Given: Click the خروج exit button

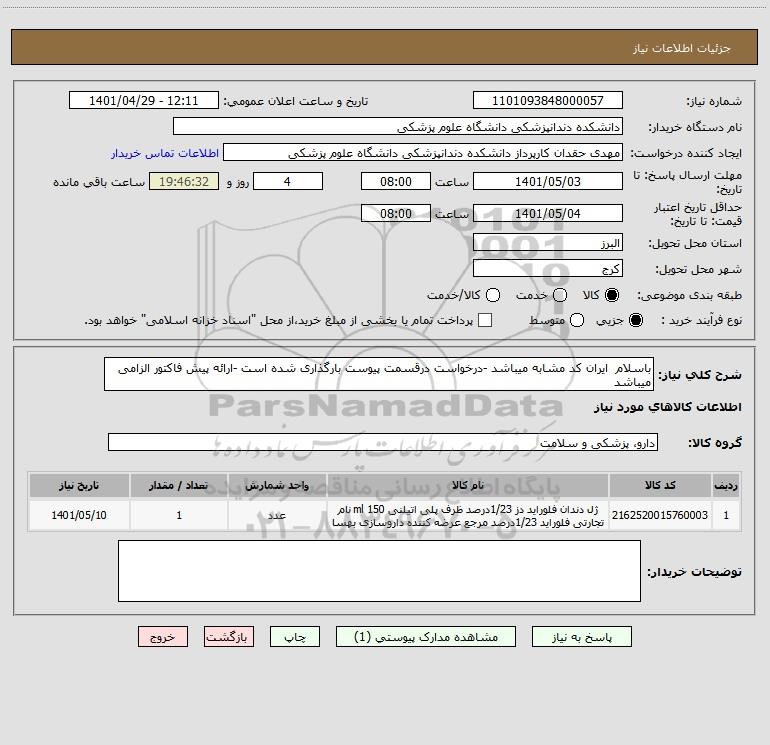Looking at the screenshot, I should click(163, 637).
